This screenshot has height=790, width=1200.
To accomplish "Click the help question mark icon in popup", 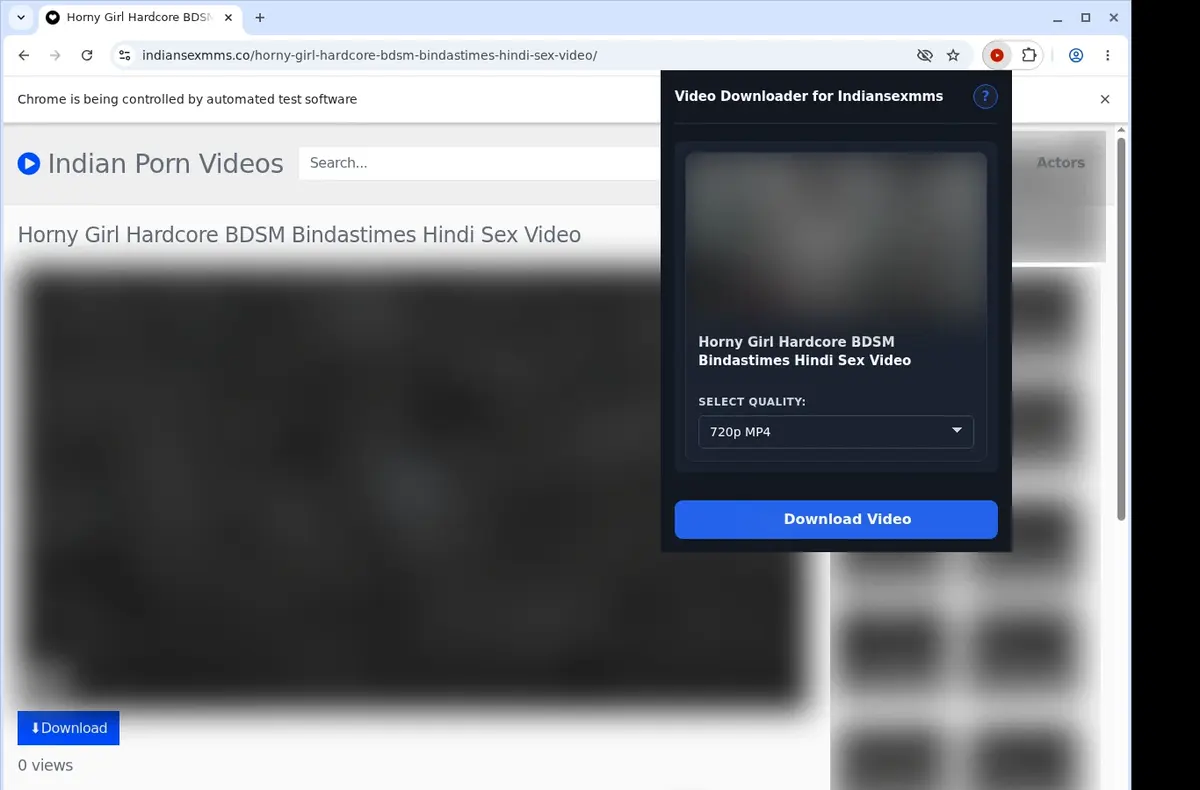I will [985, 96].
